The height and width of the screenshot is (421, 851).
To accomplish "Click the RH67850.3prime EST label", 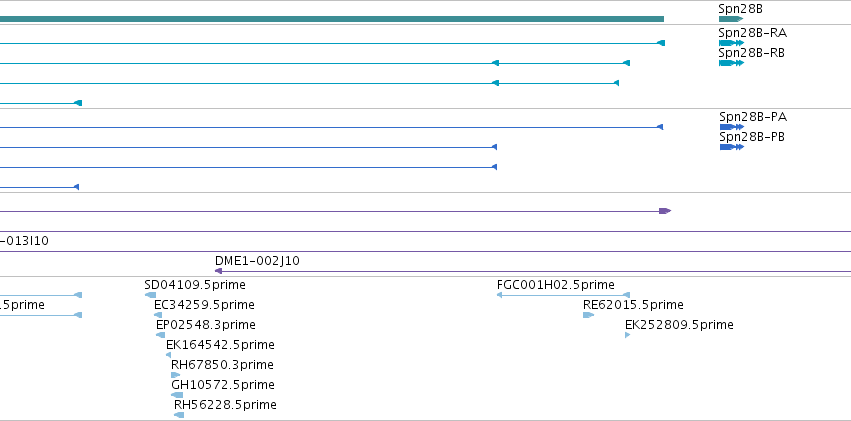I will pyautogui.click(x=222, y=365).
